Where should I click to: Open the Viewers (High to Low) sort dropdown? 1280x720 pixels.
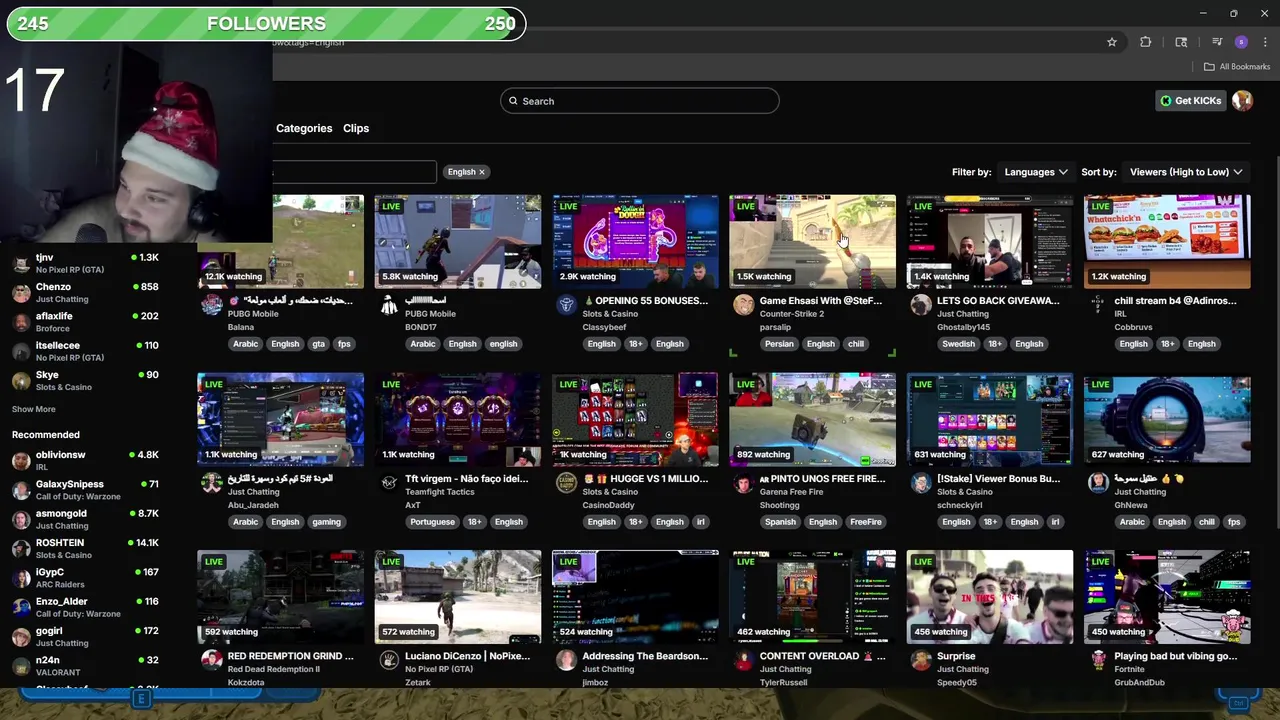(1186, 172)
